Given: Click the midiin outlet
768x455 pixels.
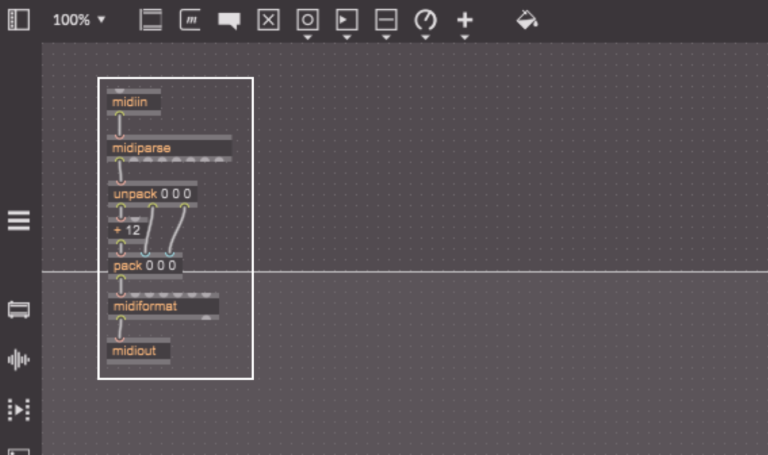Looking at the screenshot, I should 120,114.
